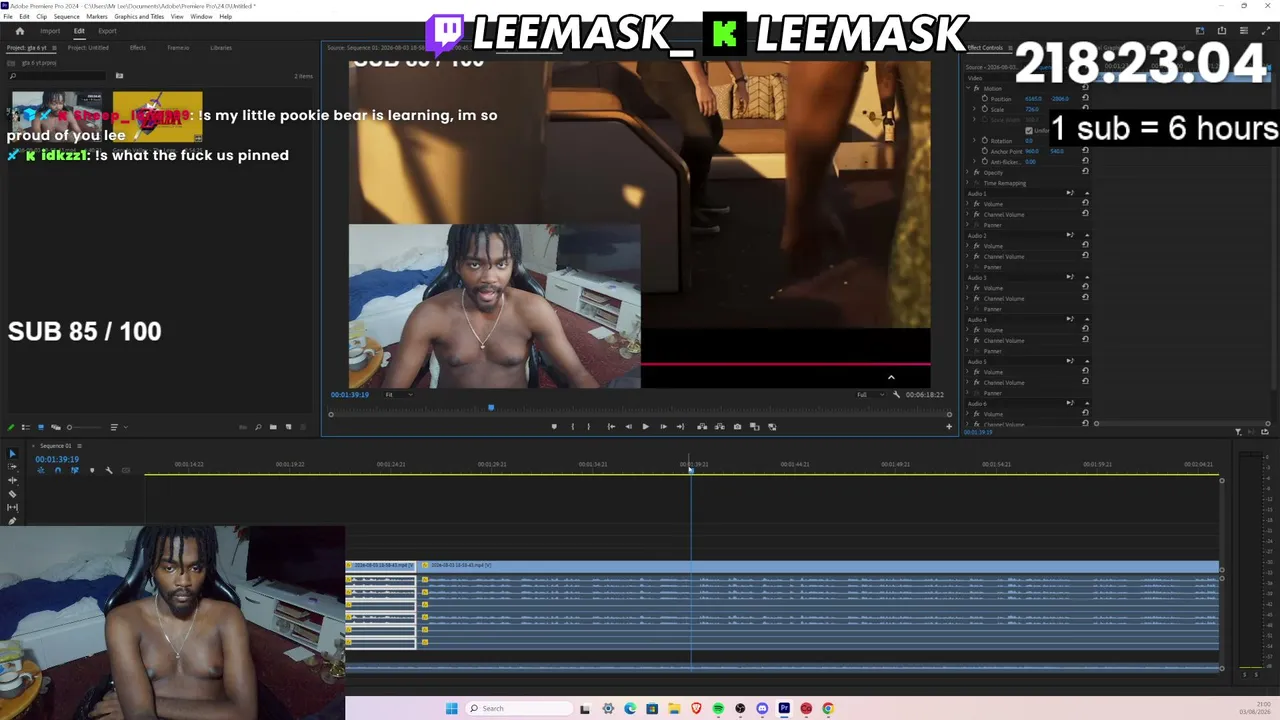
Task: Collapse the Motion effect group
Action: click(x=968, y=88)
